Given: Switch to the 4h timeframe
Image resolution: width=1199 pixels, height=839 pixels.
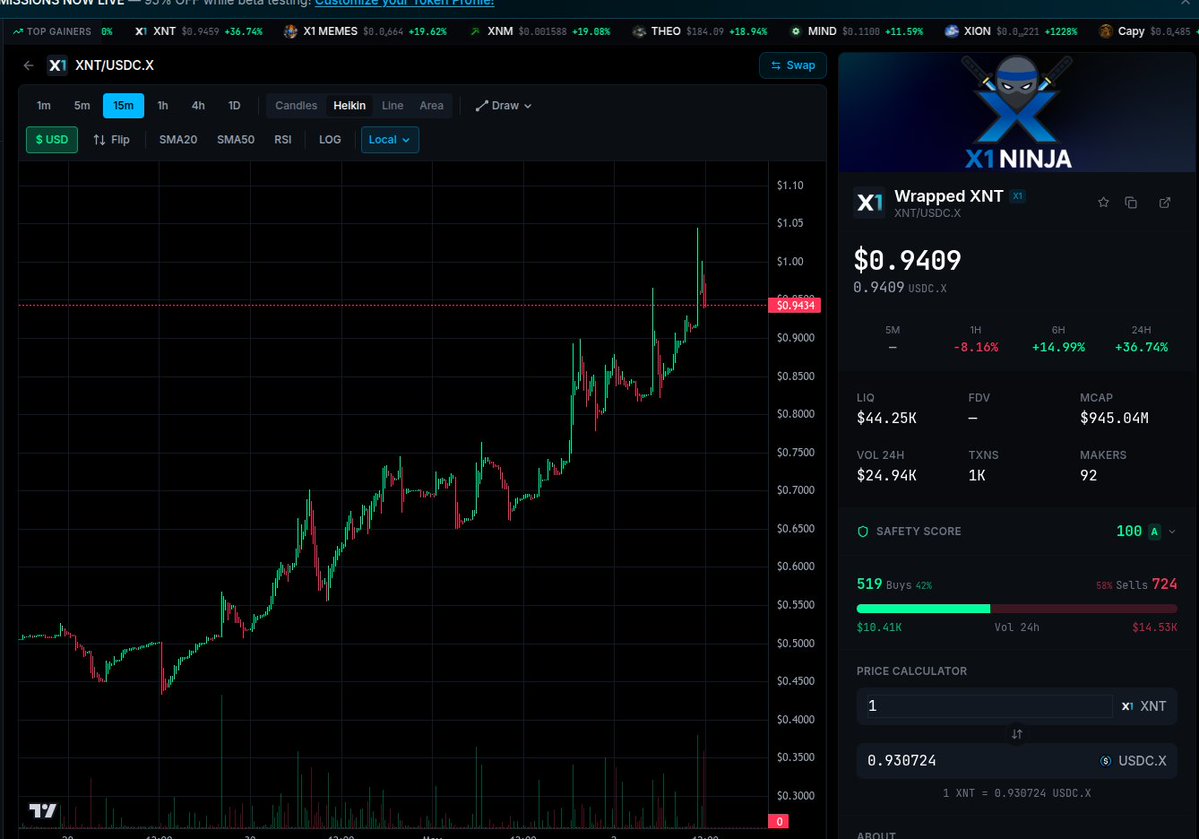Looking at the screenshot, I should (198, 106).
